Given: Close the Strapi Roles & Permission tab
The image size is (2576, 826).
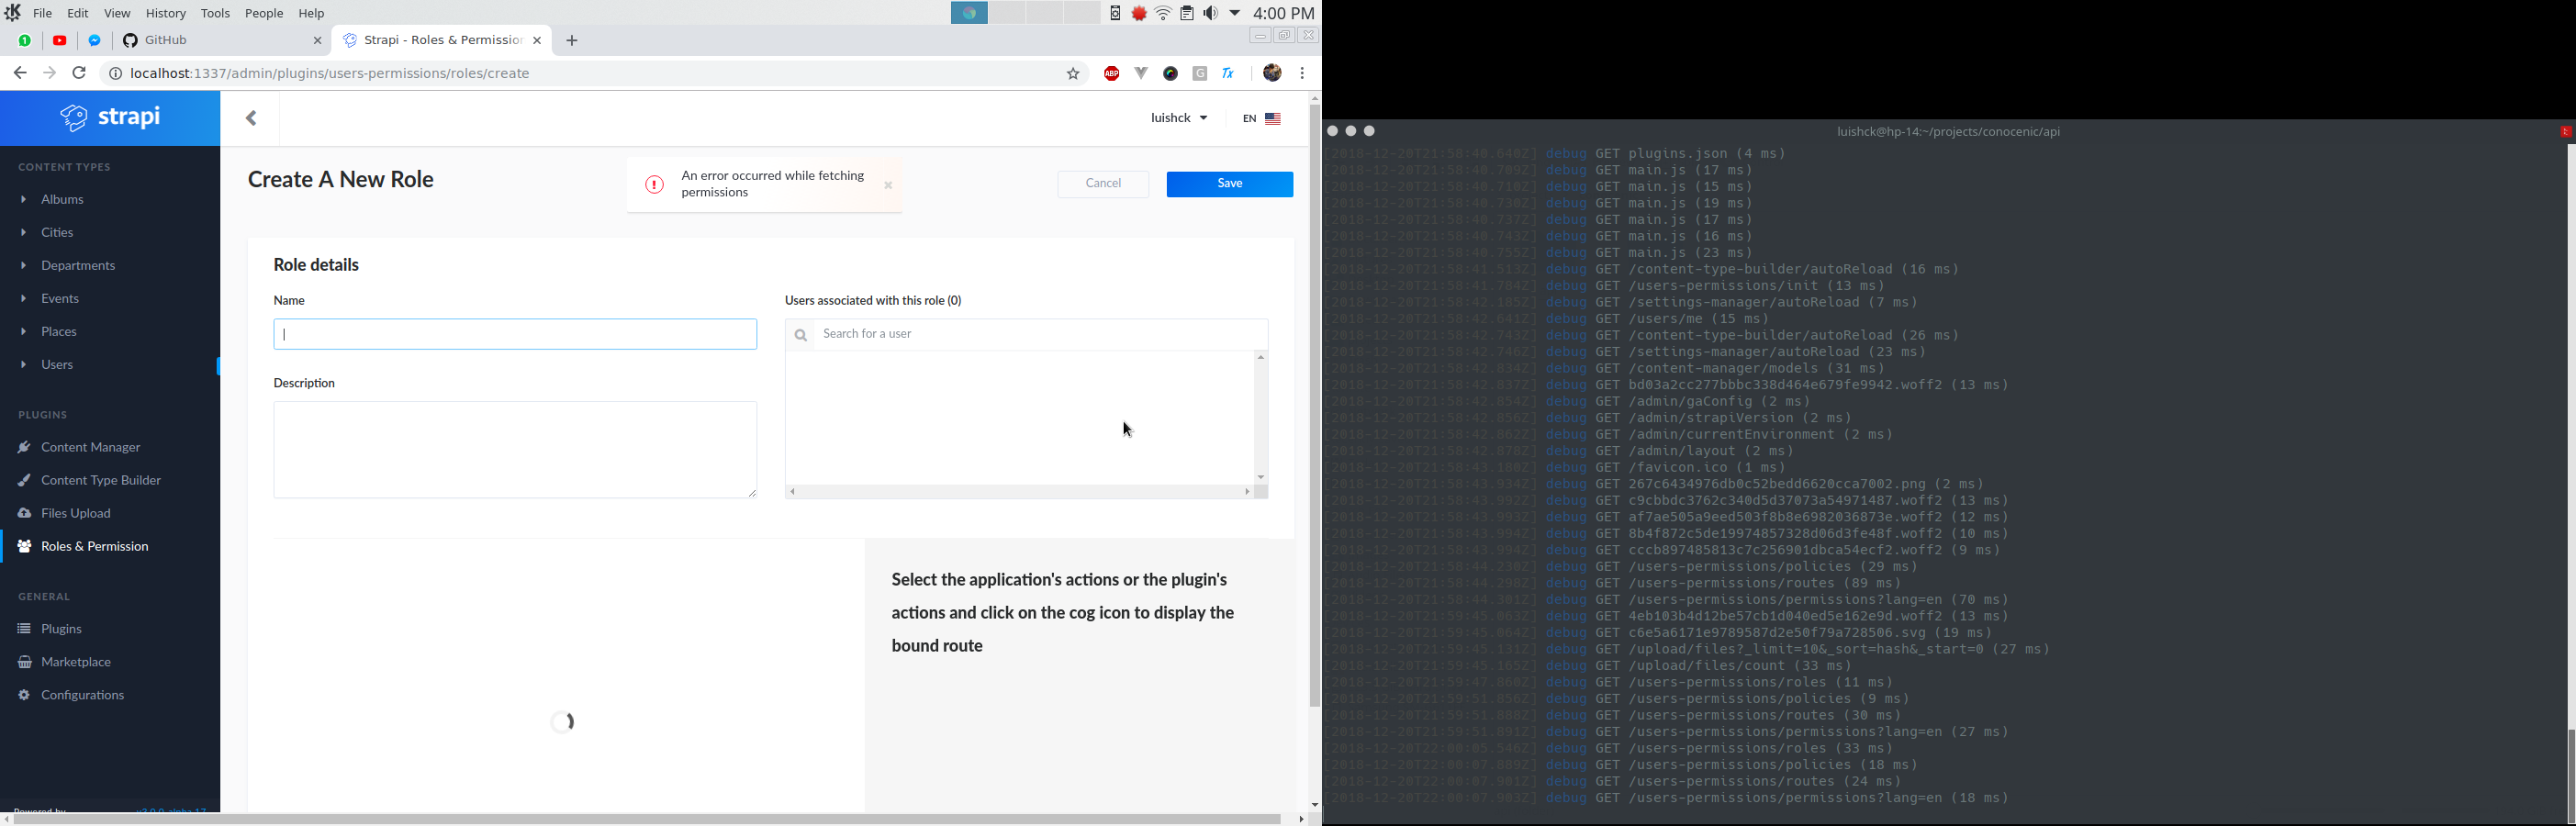Looking at the screenshot, I should click(x=538, y=41).
